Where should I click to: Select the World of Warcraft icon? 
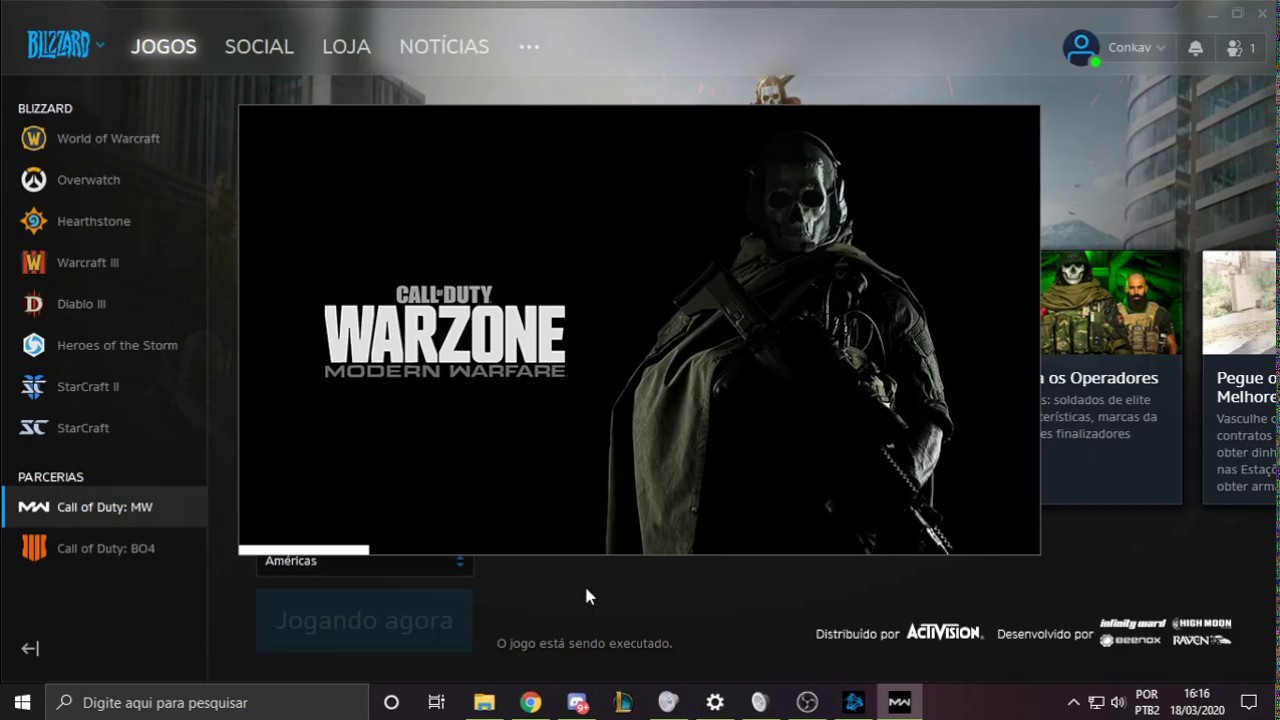tap(34, 138)
